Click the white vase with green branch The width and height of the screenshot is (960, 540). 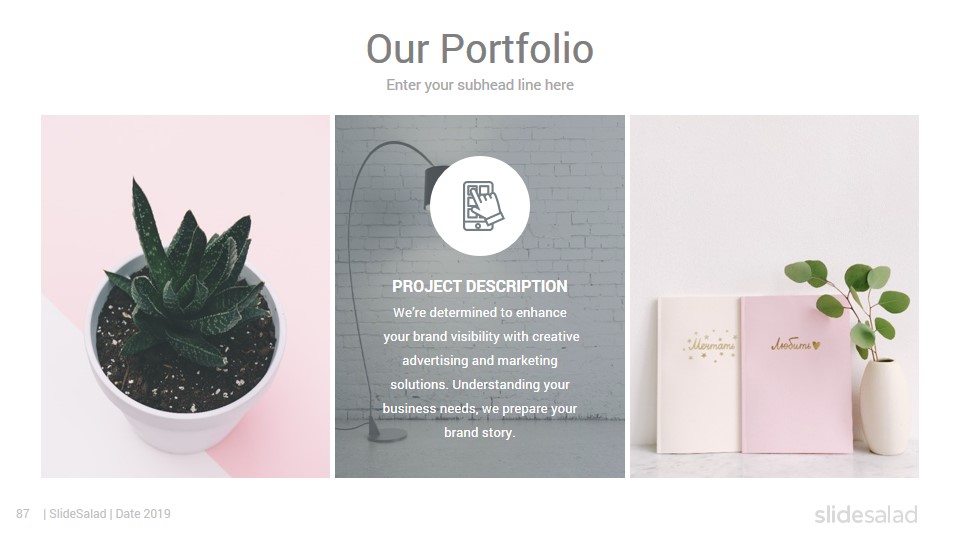(x=885, y=407)
